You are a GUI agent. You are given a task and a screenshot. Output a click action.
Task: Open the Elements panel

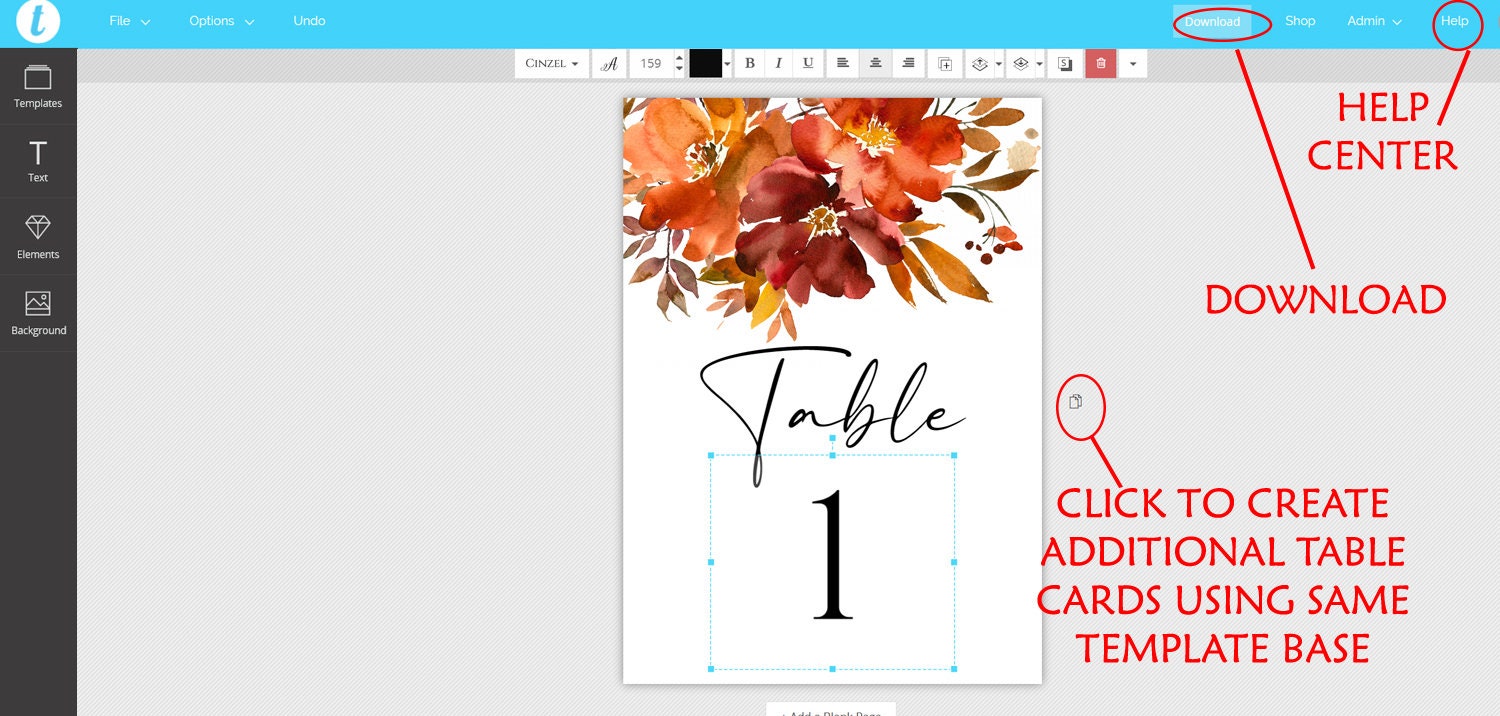tap(38, 236)
